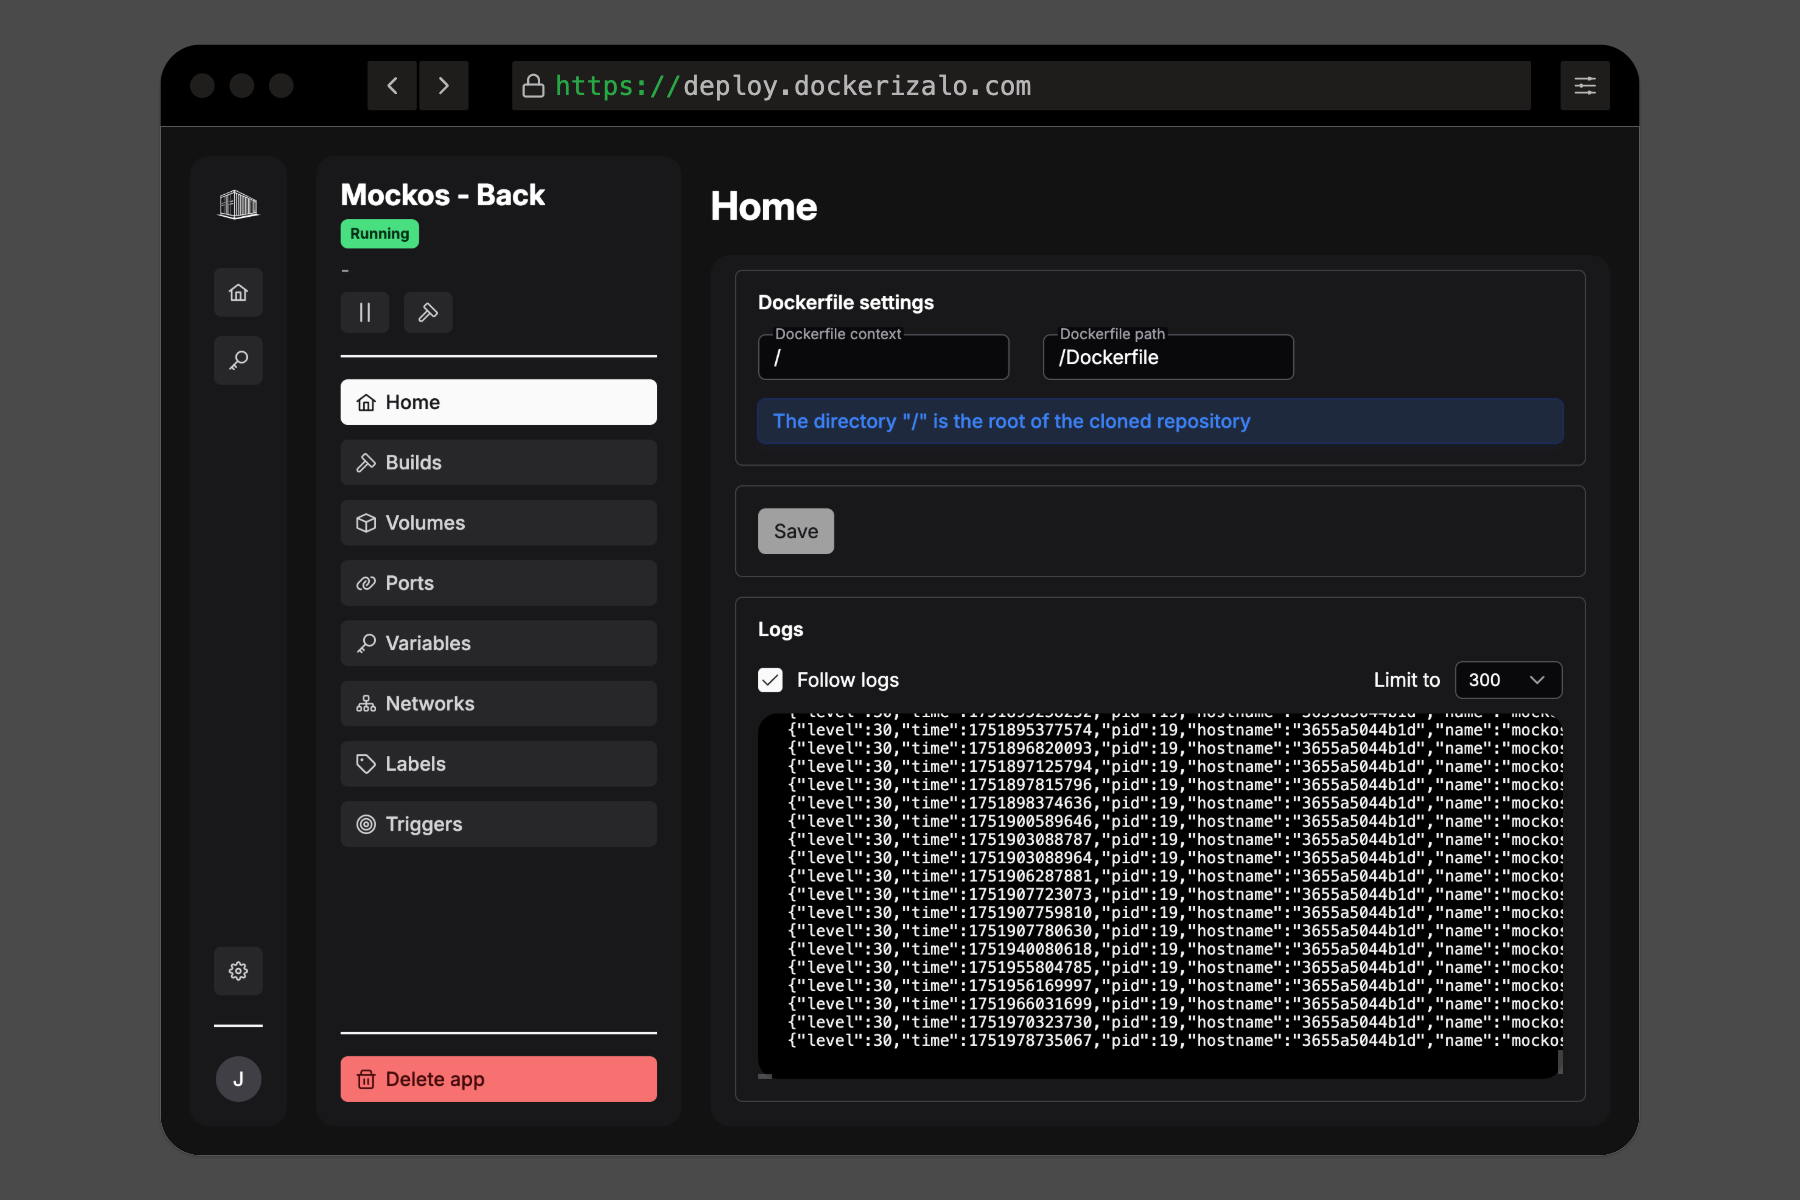Screen dimensions: 1800x1200
Task: Click the hammer build icon button
Action: point(428,313)
